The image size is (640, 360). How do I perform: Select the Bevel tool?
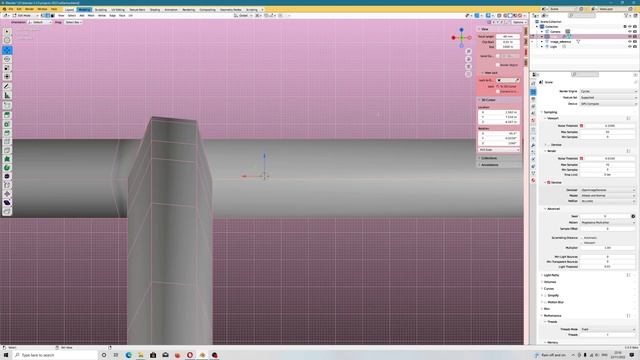click(7, 133)
